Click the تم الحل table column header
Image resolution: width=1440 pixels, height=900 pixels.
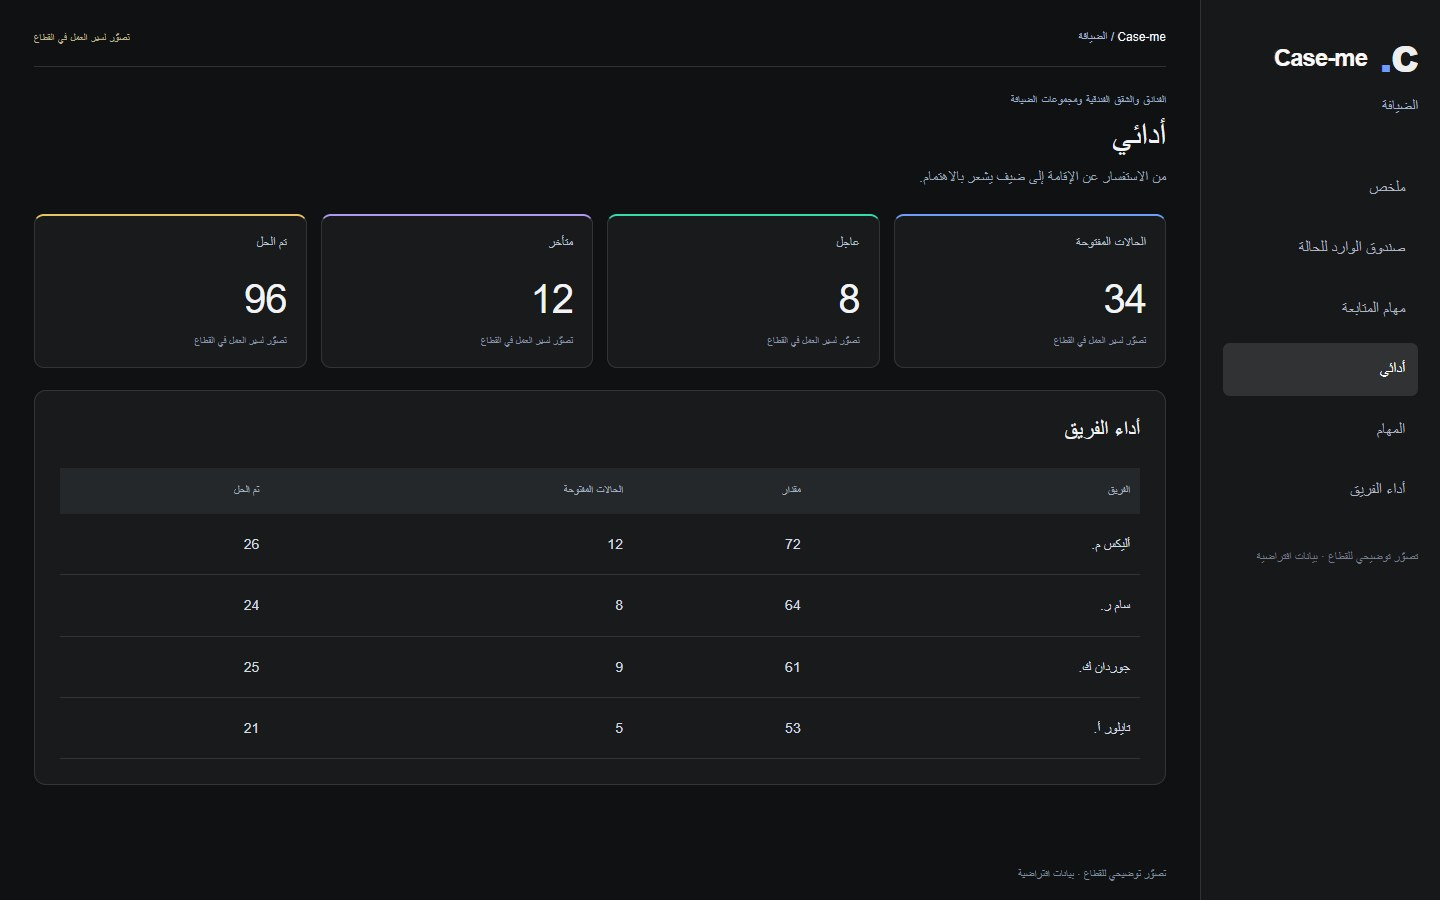coord(246,490)
